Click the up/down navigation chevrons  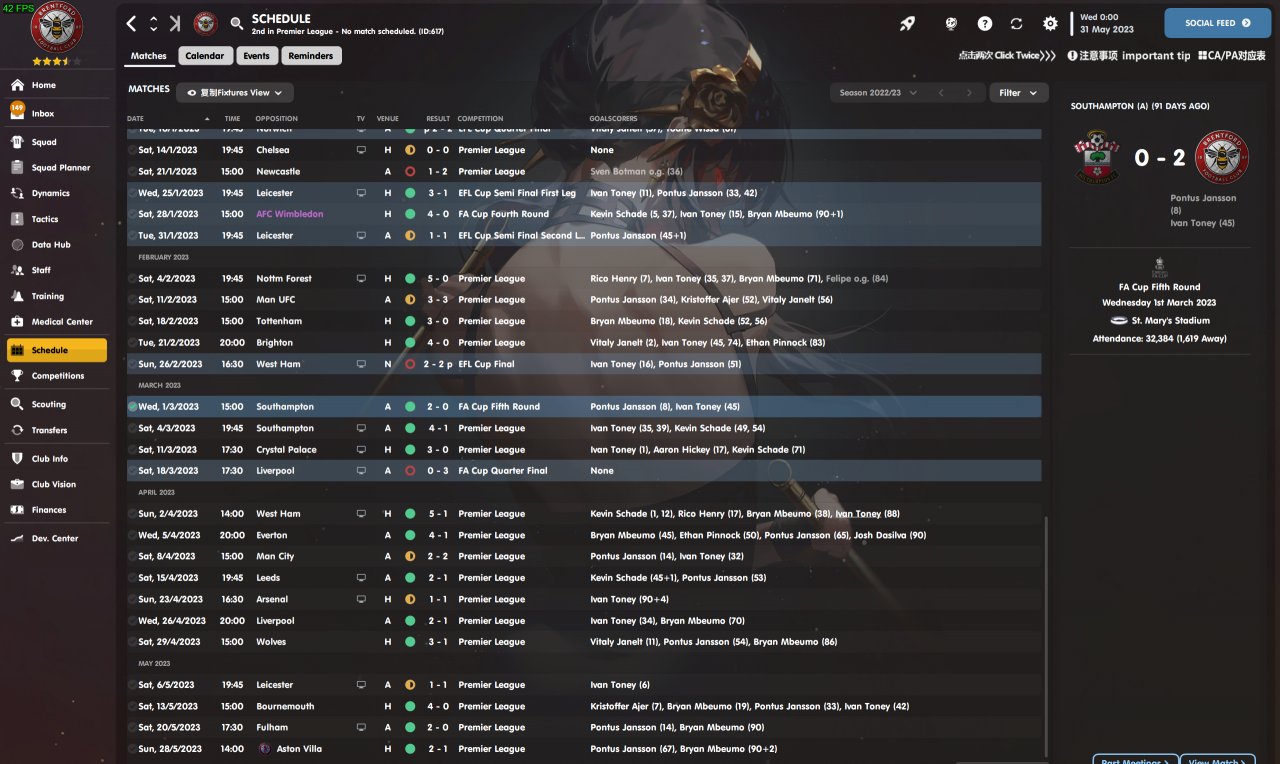point(153,23)
